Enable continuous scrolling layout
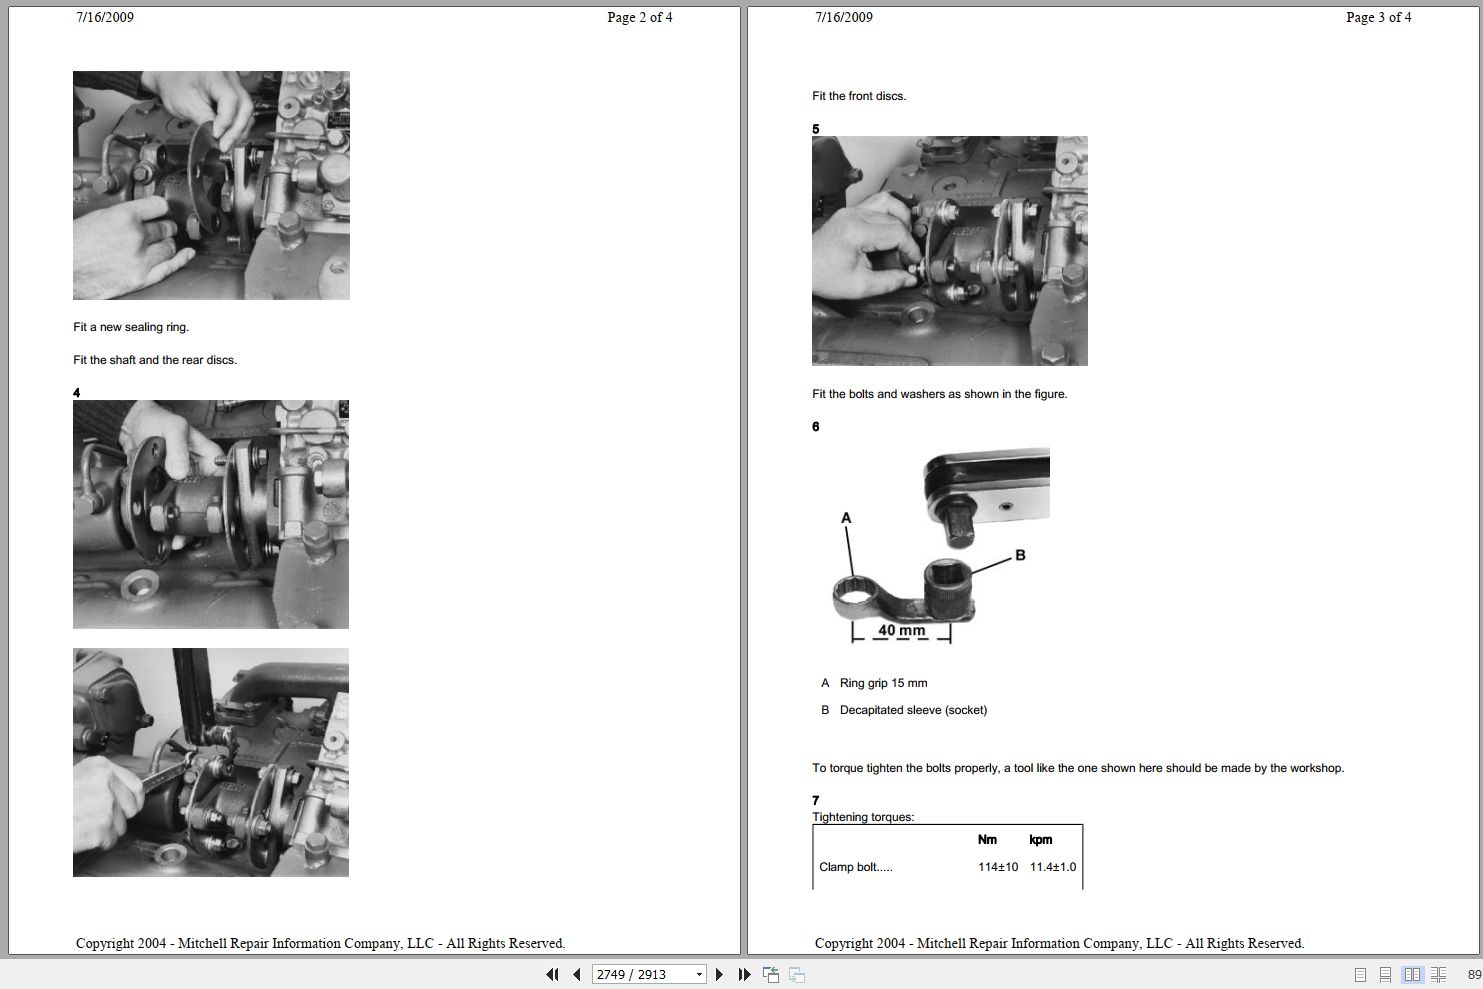This screenshot has height=989, width=1483. click(x=1385, y=973)
